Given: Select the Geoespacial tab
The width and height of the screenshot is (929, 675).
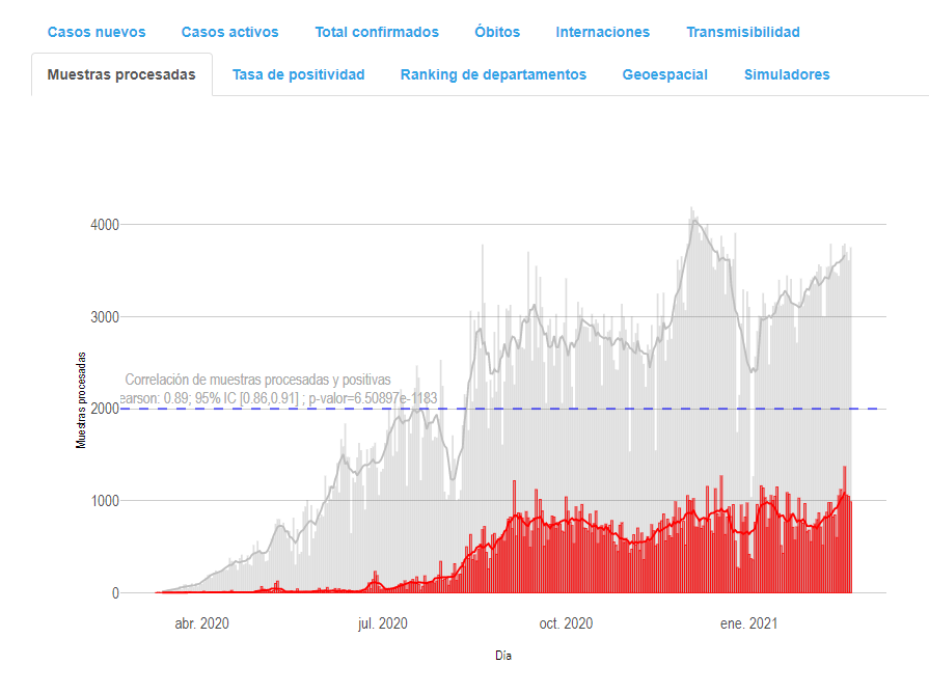Looking at the screenshot, I should point(664,75).
